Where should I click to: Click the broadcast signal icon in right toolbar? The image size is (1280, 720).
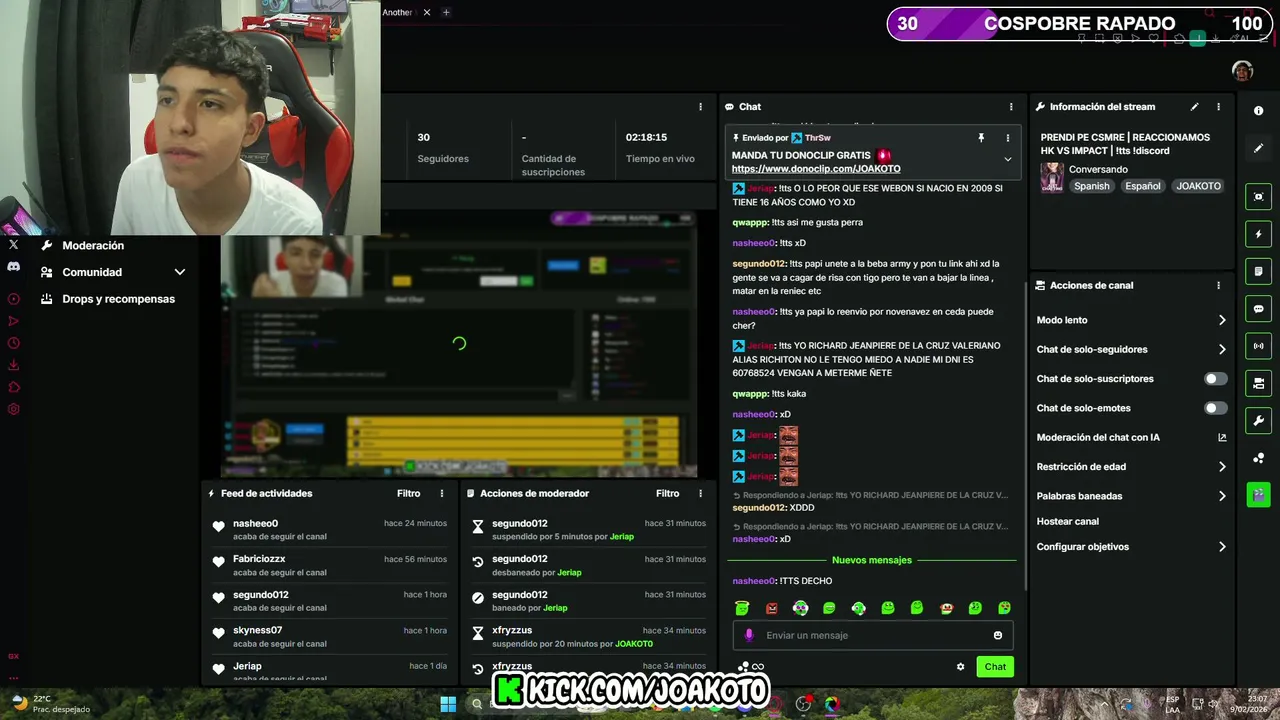[x=1258, y=346]
